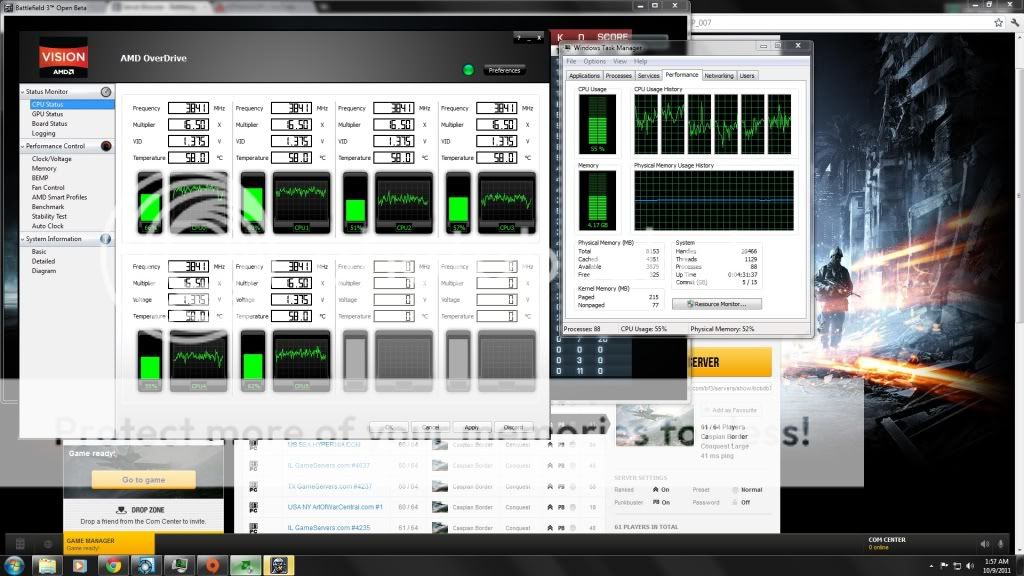Screen dimensions: 1024x576
Task: Toggle the Battlelog microphone icon
Action: (1000, 543)
